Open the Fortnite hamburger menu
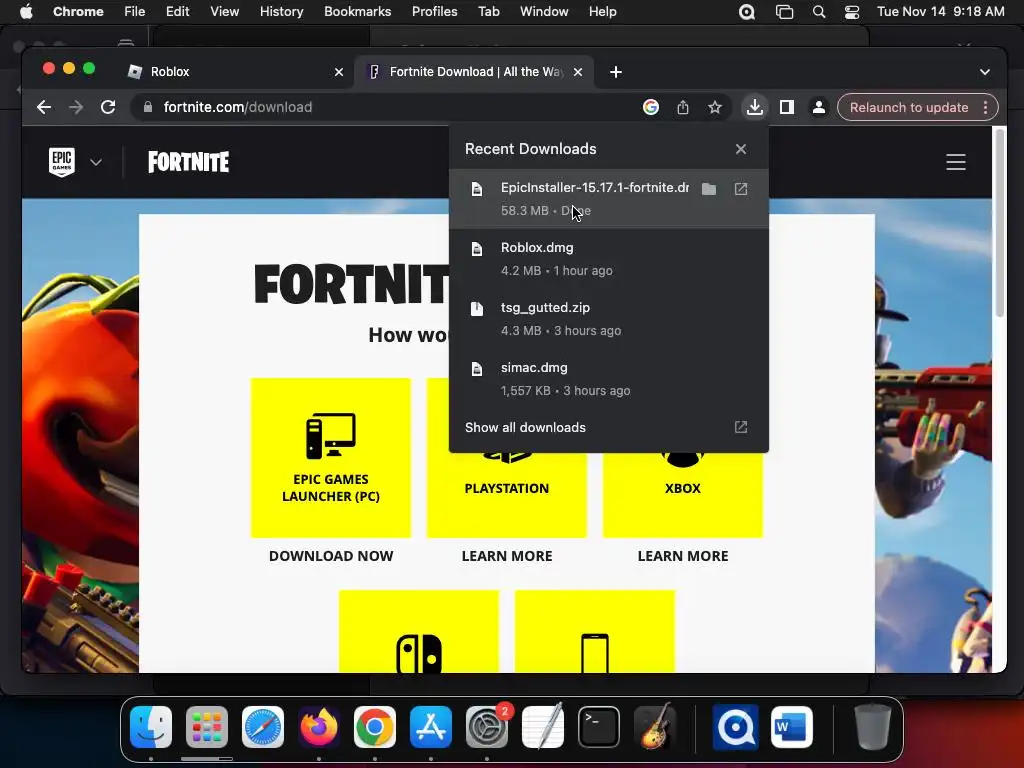Viewport: 1024px width, 768px height. 955,161
